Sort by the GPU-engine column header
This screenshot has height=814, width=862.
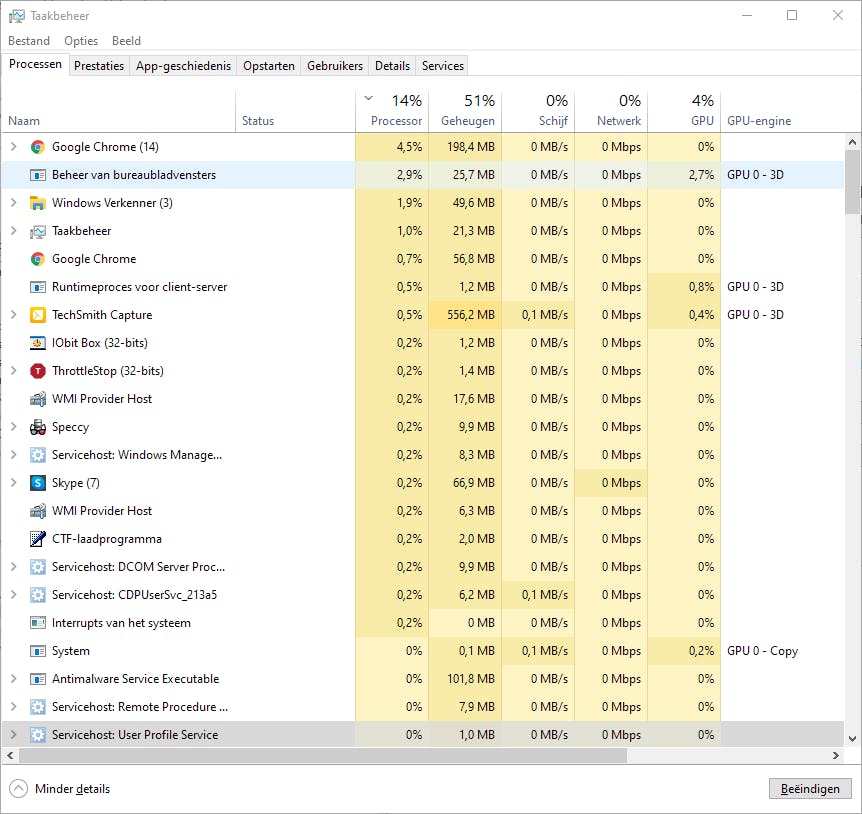tap(782, 112)
